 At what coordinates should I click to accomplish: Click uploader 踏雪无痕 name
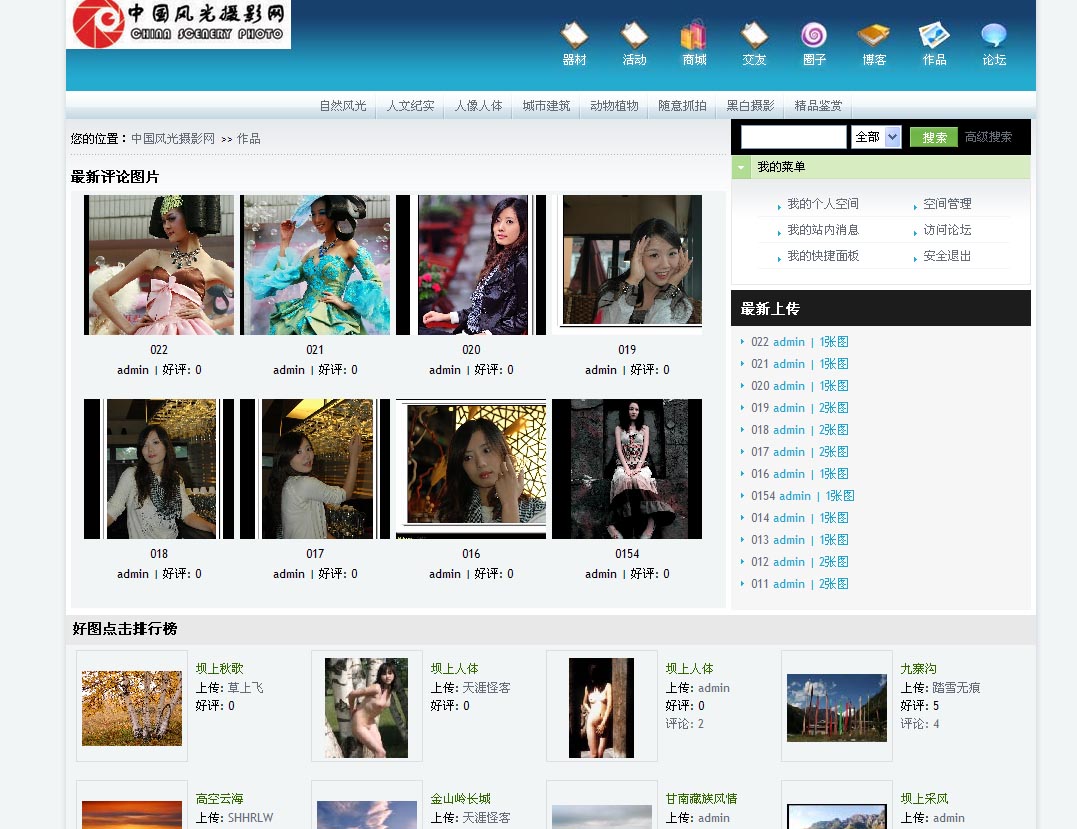click(956, 688)
